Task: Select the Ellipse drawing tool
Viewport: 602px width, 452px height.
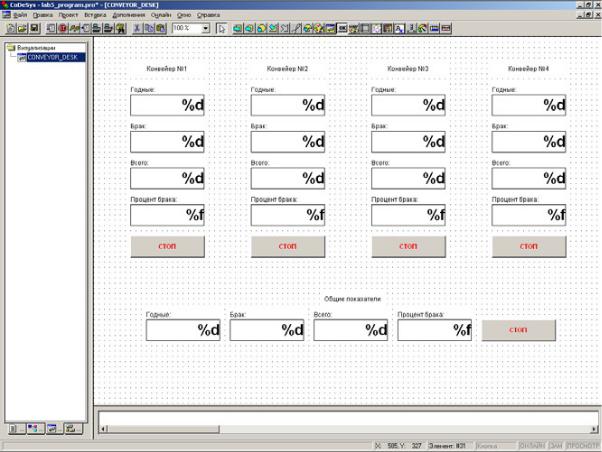Action: coord(261,28)
